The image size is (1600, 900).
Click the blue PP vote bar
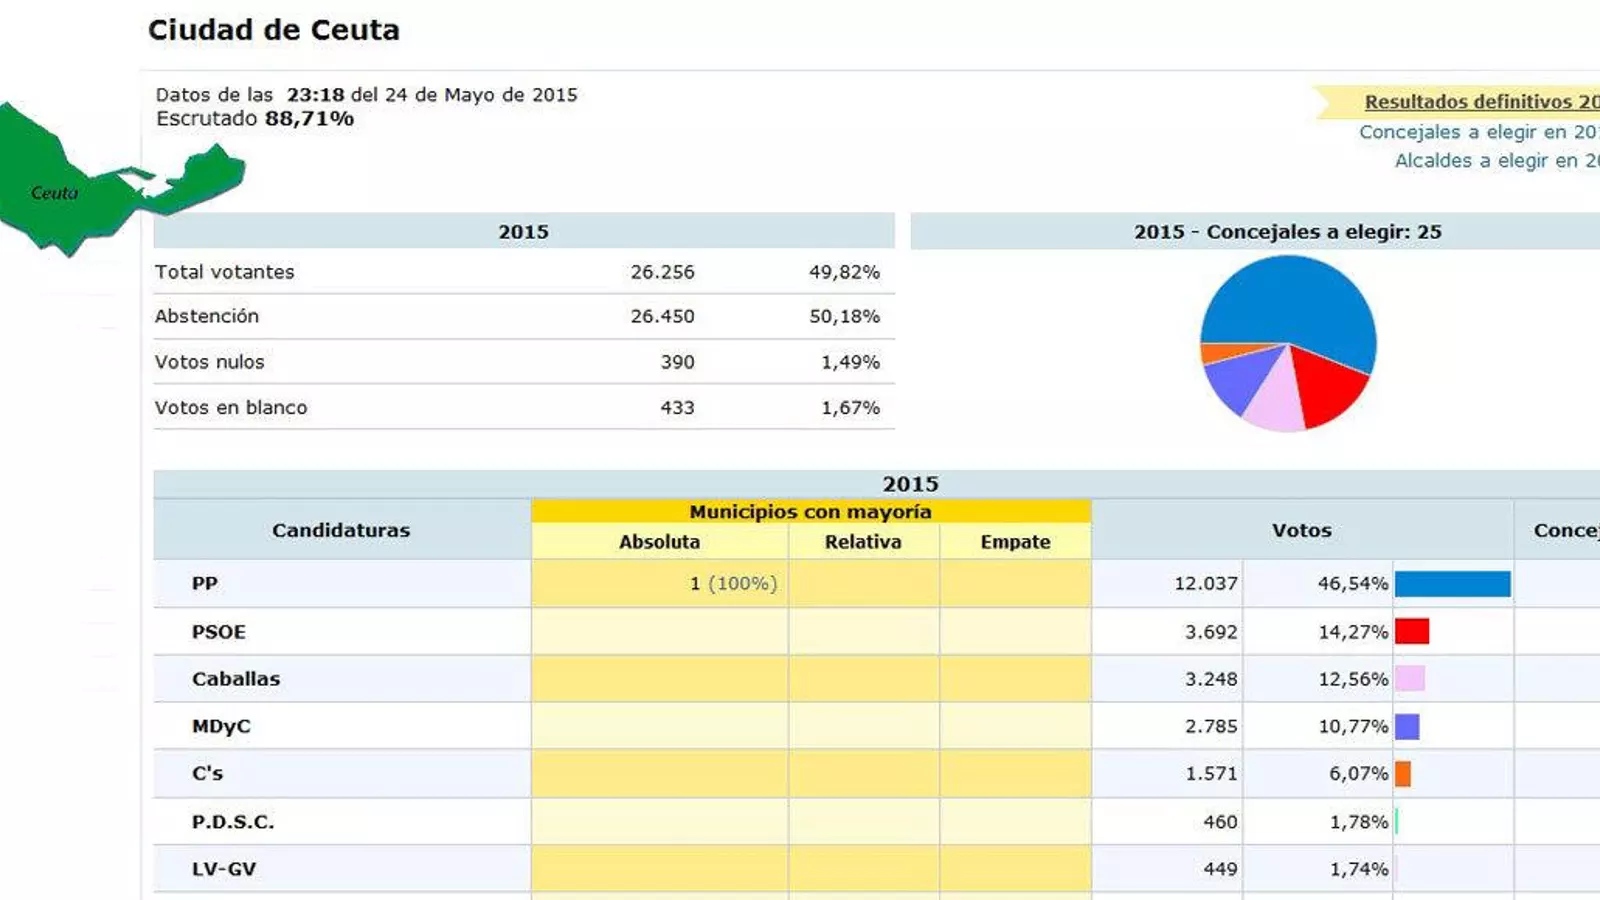pyautogui.click(x=1452, y=584)
